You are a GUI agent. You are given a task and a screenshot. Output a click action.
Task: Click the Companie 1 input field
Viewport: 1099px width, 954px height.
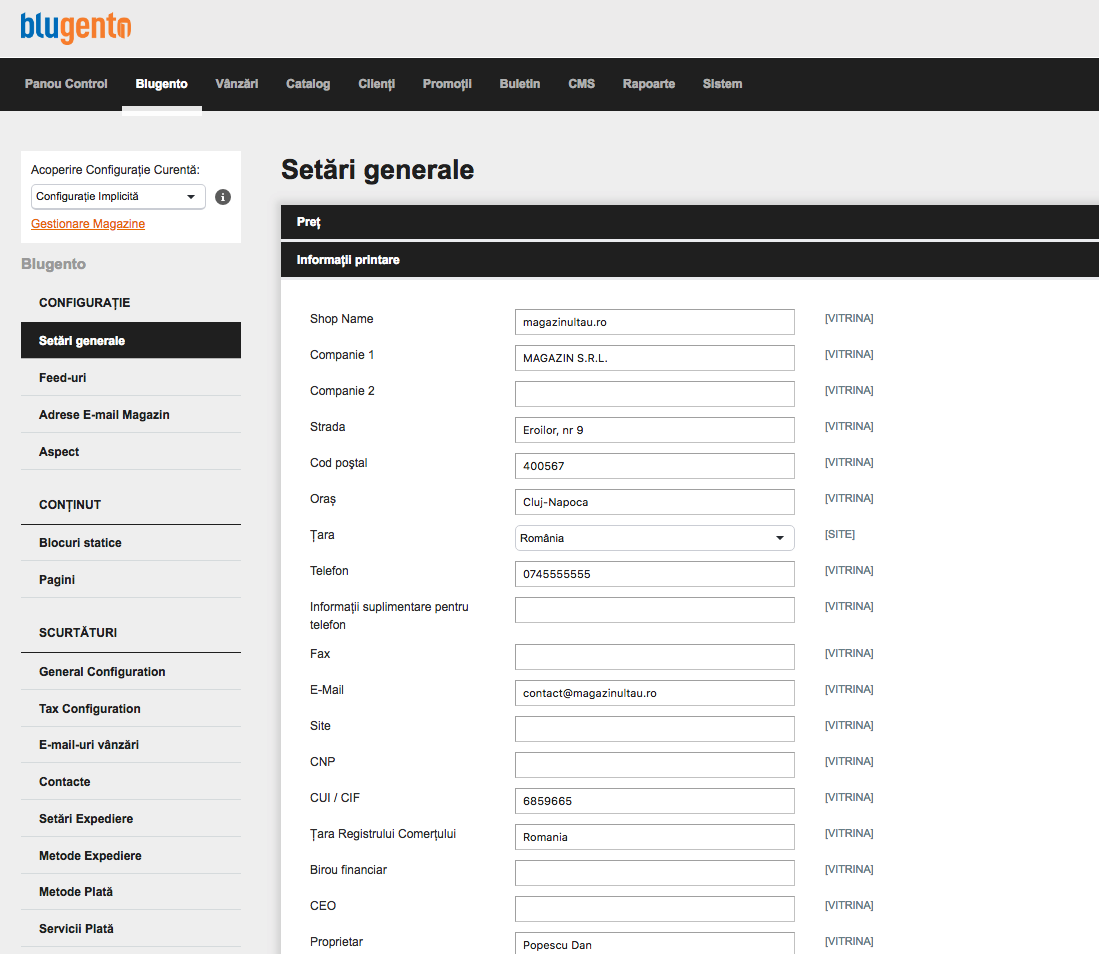(654, 357)
